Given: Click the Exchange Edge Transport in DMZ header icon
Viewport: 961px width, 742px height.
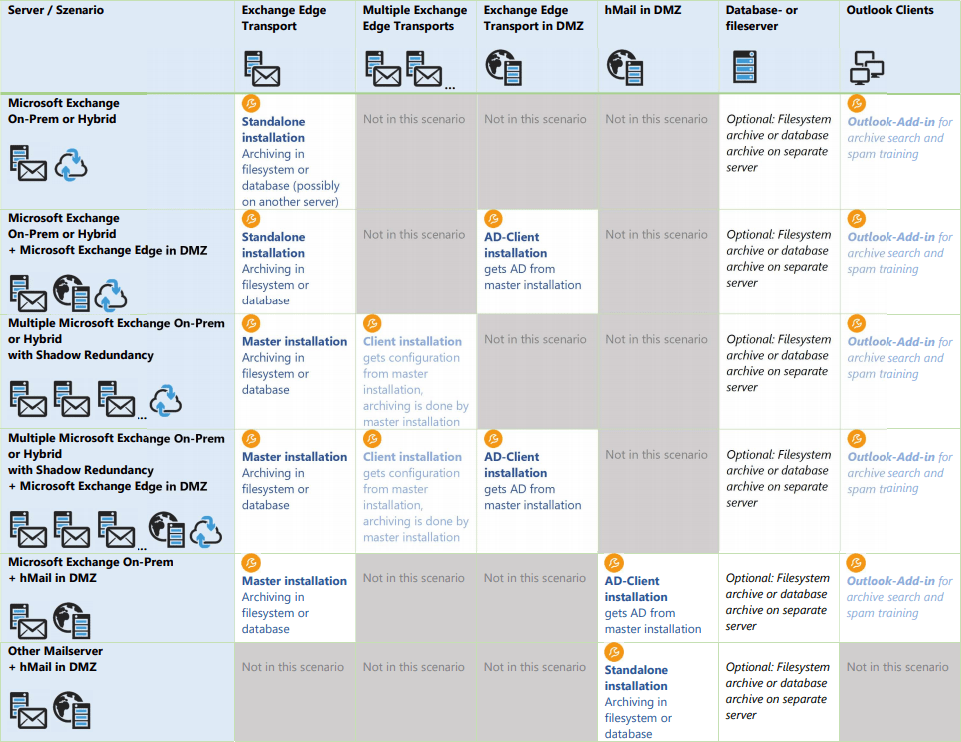Looking at the screenshot, I should [503, 67].
